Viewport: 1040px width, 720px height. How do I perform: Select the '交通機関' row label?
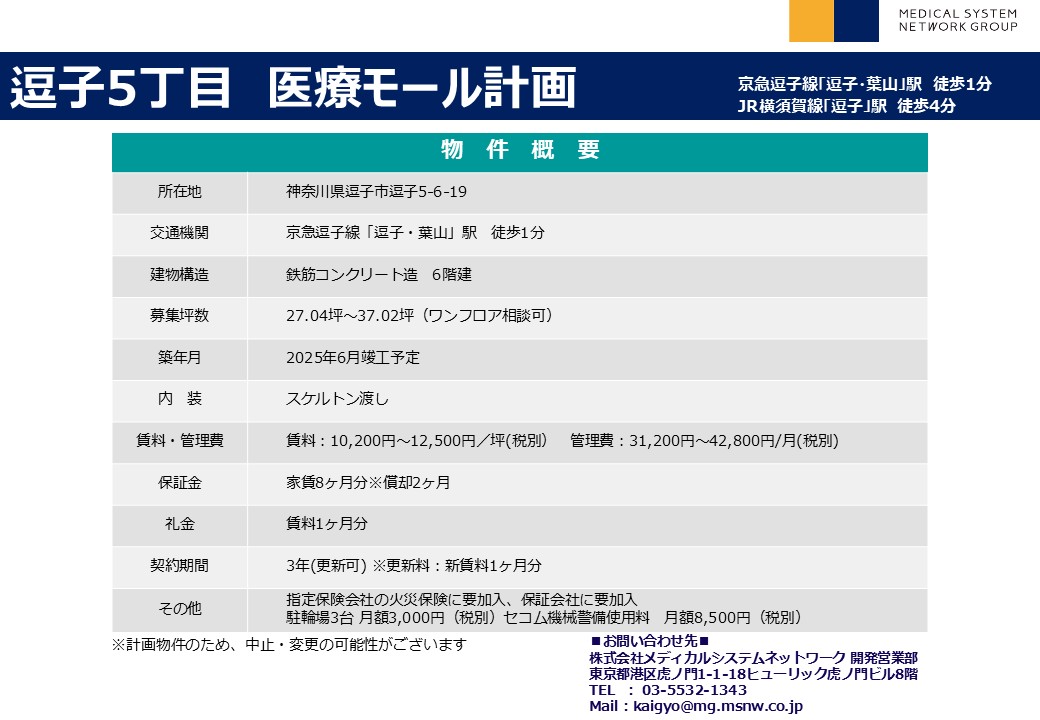[x=179, y=233]
